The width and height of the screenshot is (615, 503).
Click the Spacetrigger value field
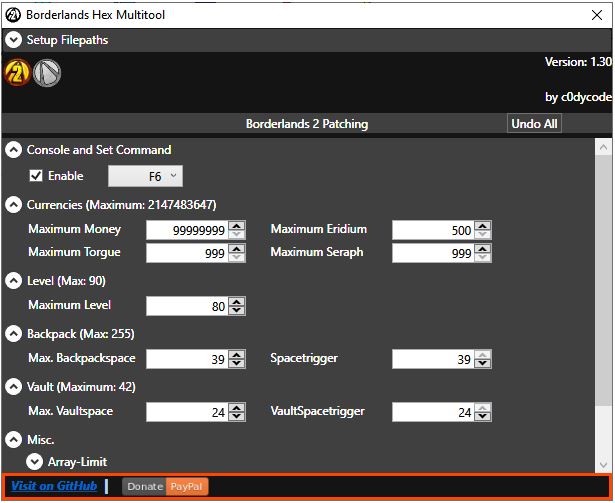click(x=433, y=359)
